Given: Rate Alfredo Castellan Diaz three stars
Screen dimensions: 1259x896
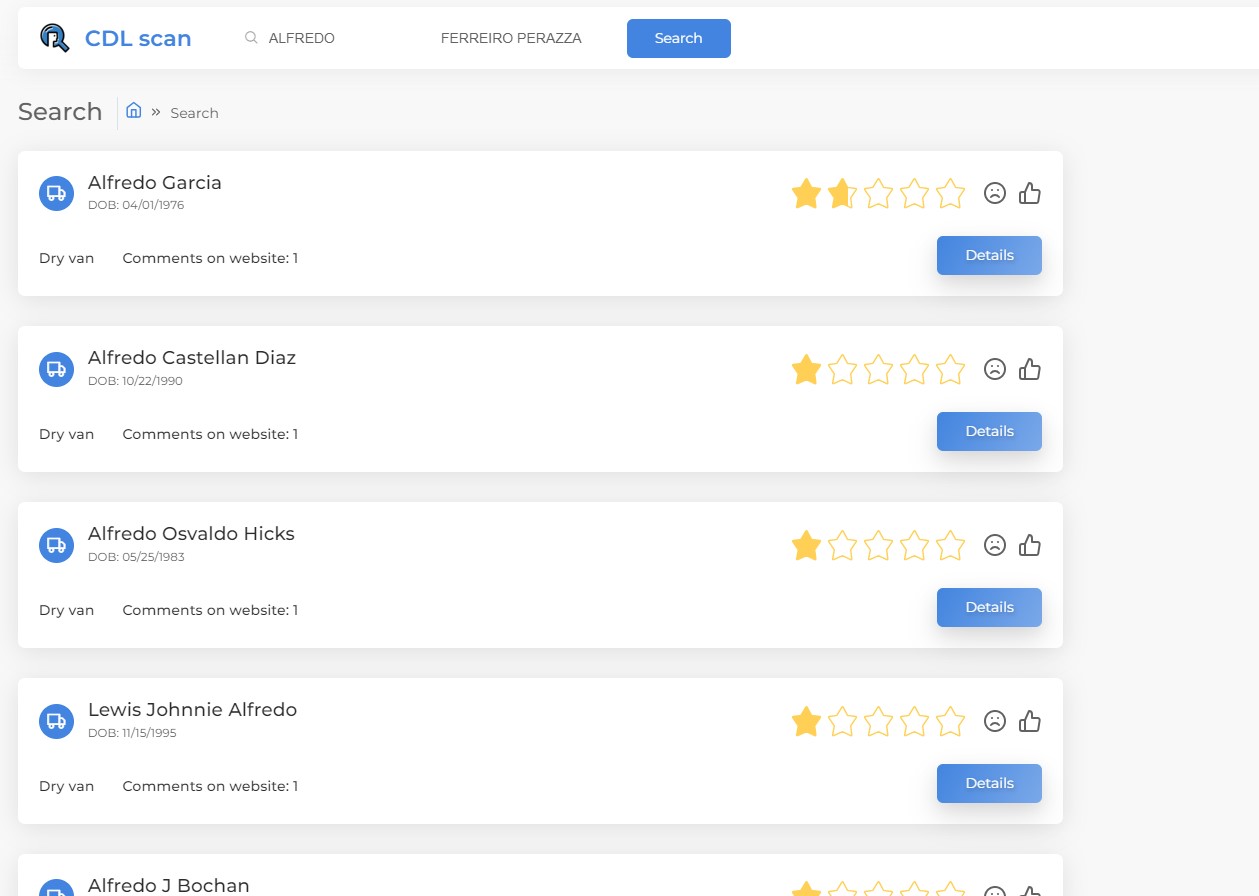Looking at the screenshot, I should [879, 370].
